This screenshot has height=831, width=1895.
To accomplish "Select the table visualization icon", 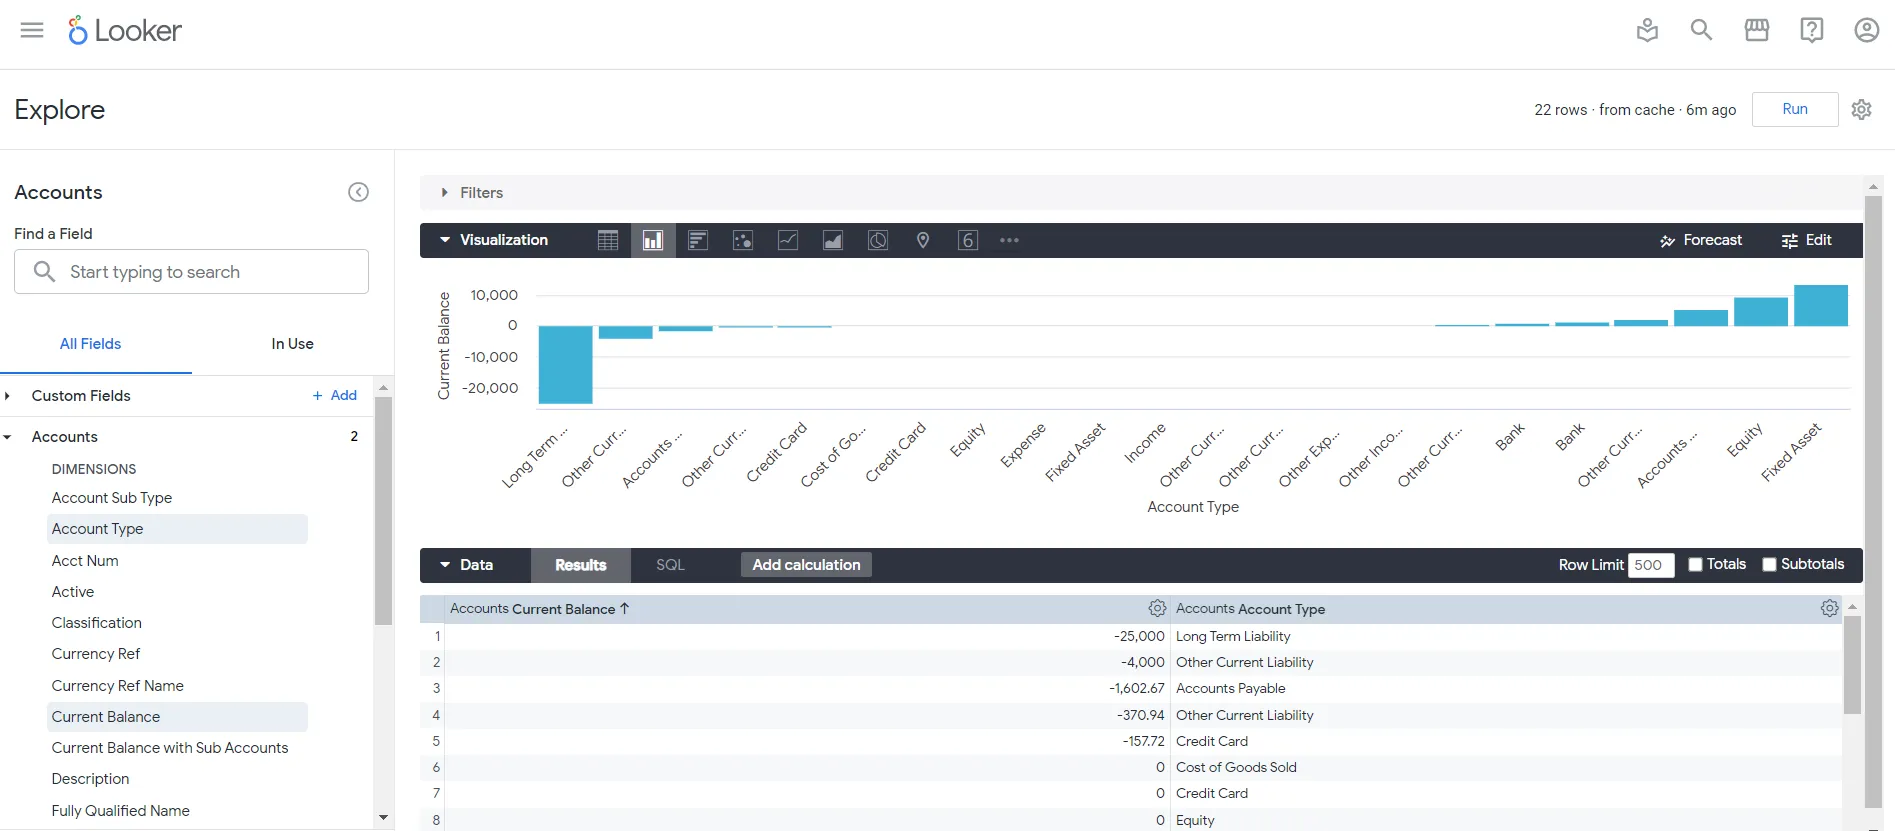I will pos(608,240).
